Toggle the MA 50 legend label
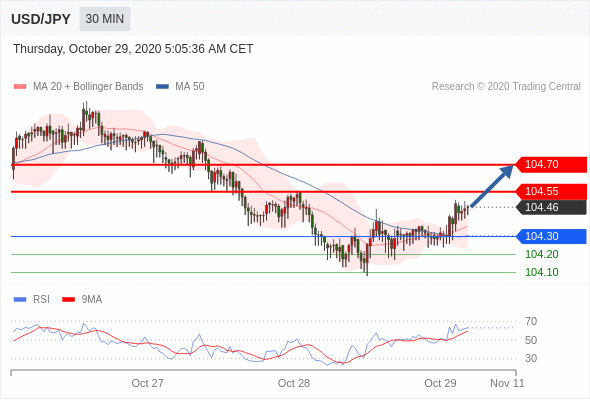 190,87
